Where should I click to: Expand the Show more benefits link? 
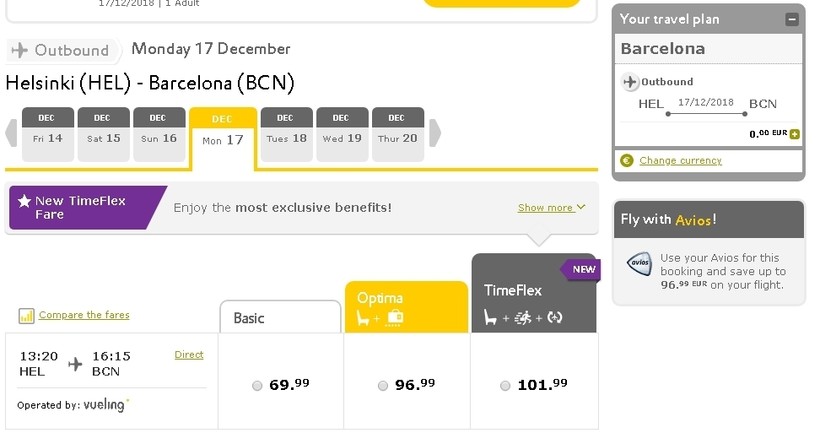[551, 208]
